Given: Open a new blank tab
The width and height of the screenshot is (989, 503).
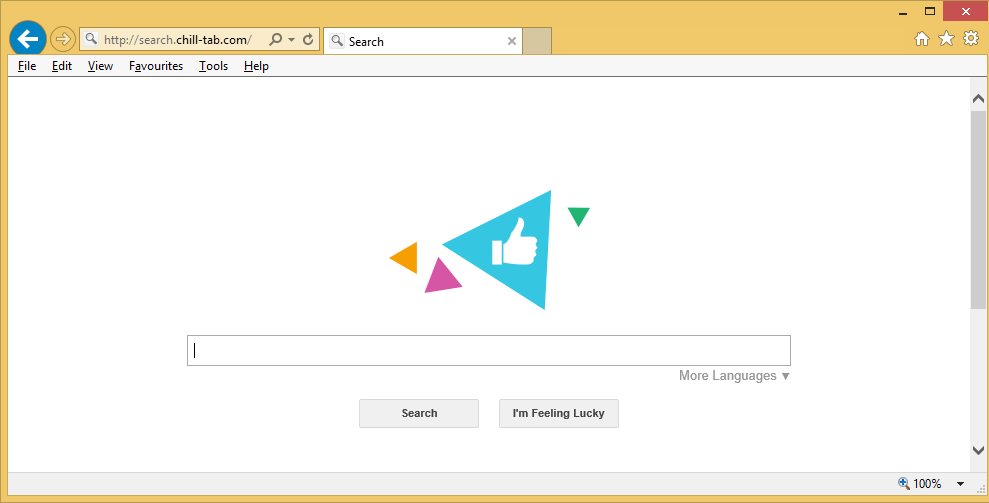Looking at the screenshot, I should pyautogui.click(x=537, y=41).
